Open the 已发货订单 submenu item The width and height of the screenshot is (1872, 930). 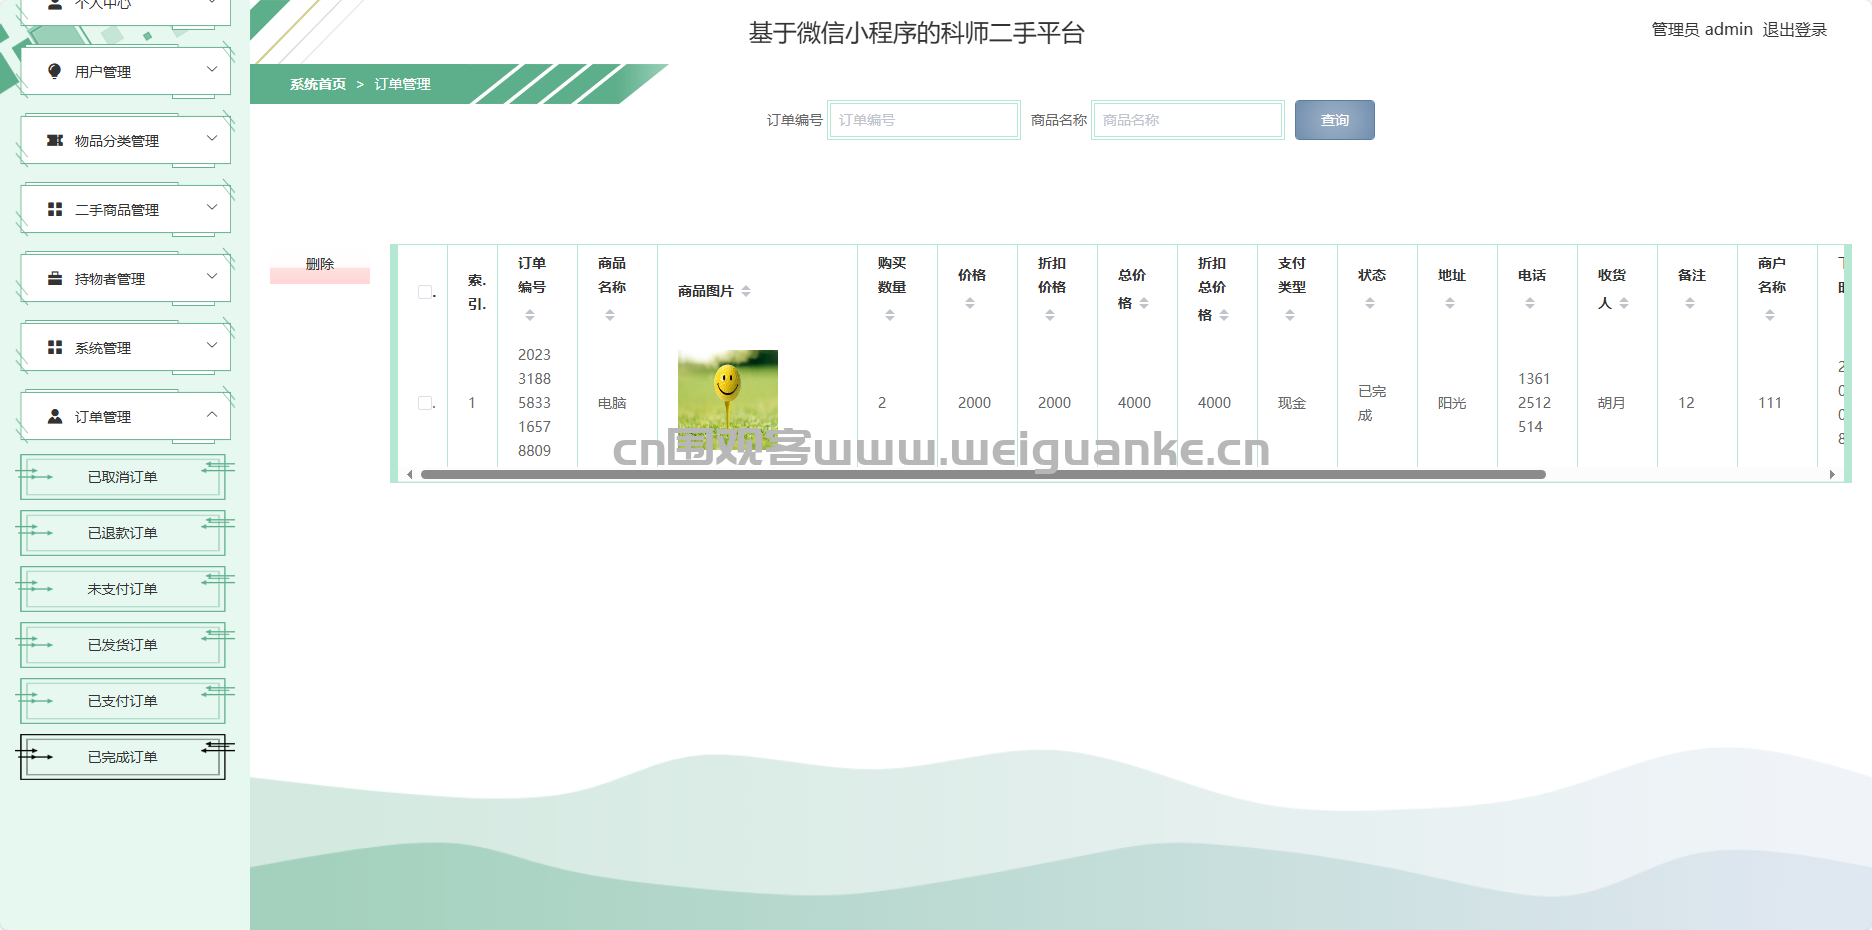tap(123, 645)
